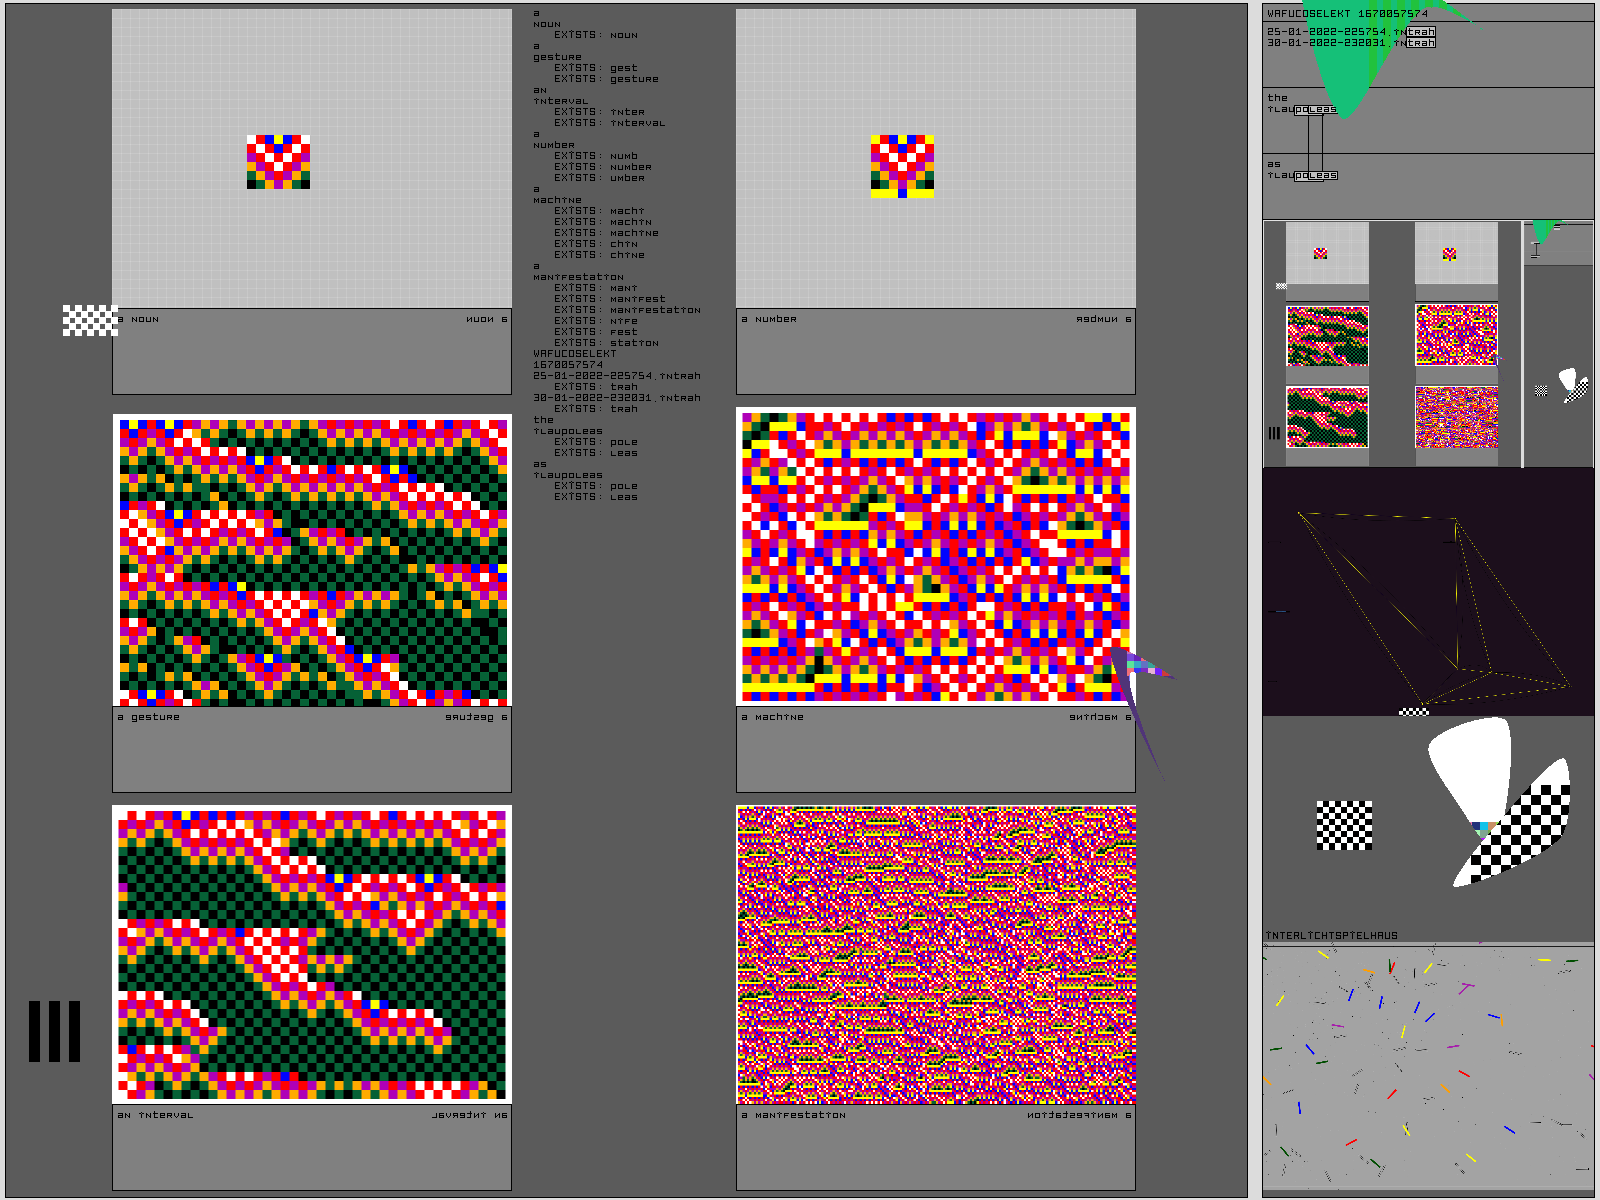The height and width of the screenshot is (1200, 1600).
Task: Click the 'a machine' caption label
Action: click(772, 717)
